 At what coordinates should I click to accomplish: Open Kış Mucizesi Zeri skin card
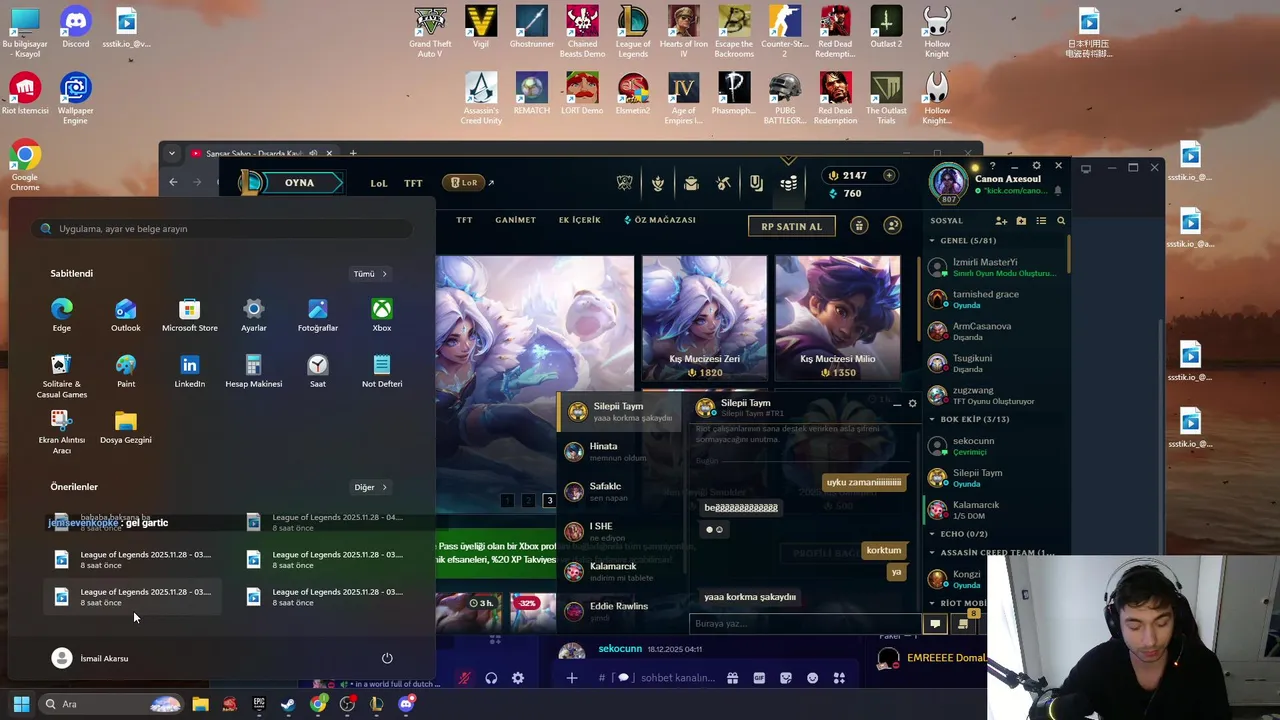(x=704, y=319)
